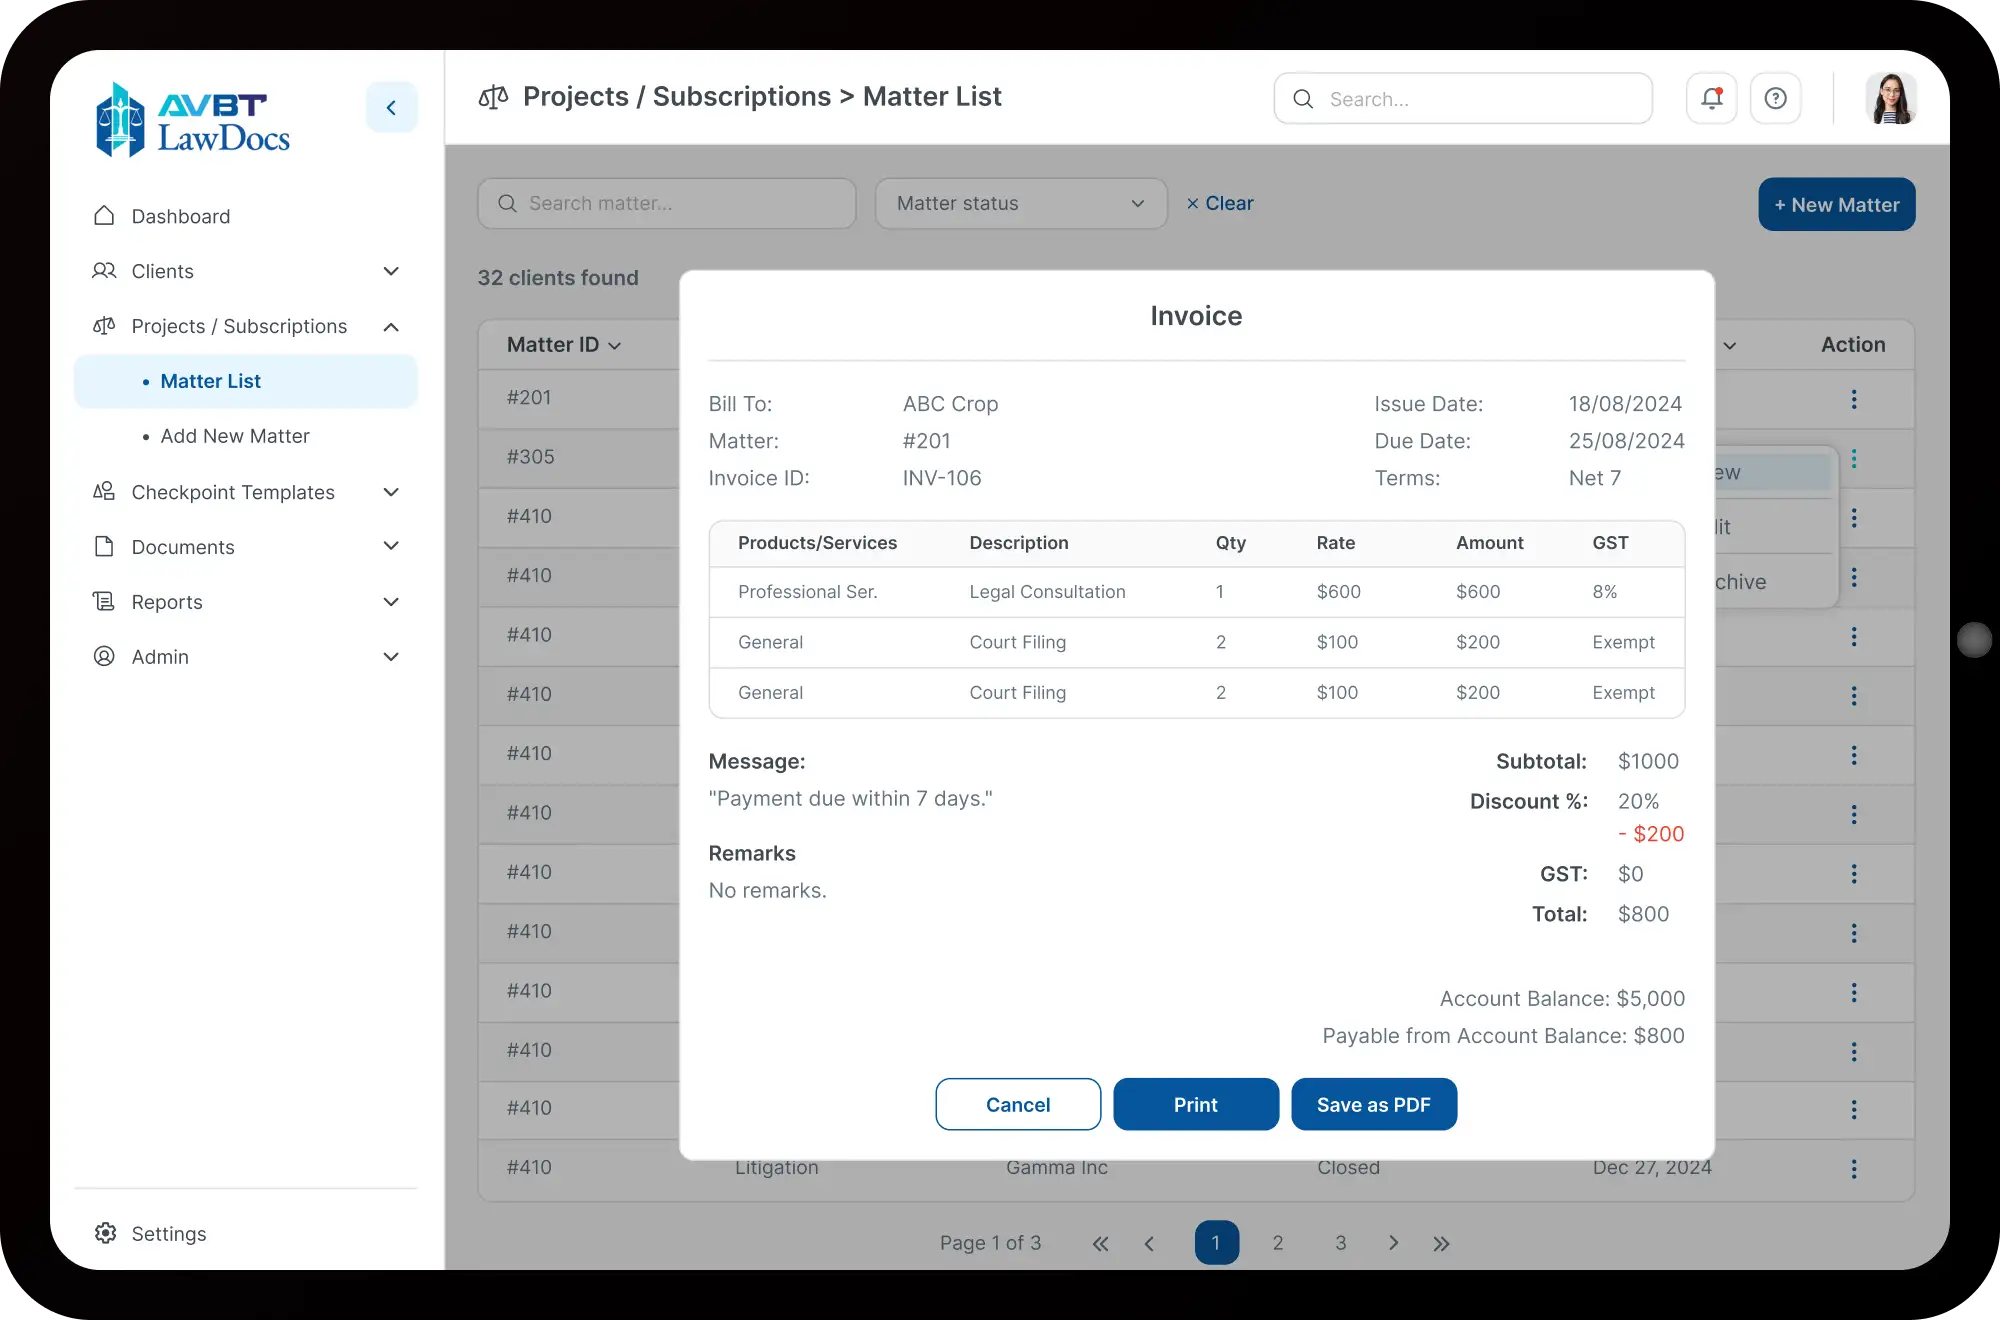This screenshot has height=1320, width=2000.
Task: Jump to last page double arrow
Action: pos(1441,1243)
